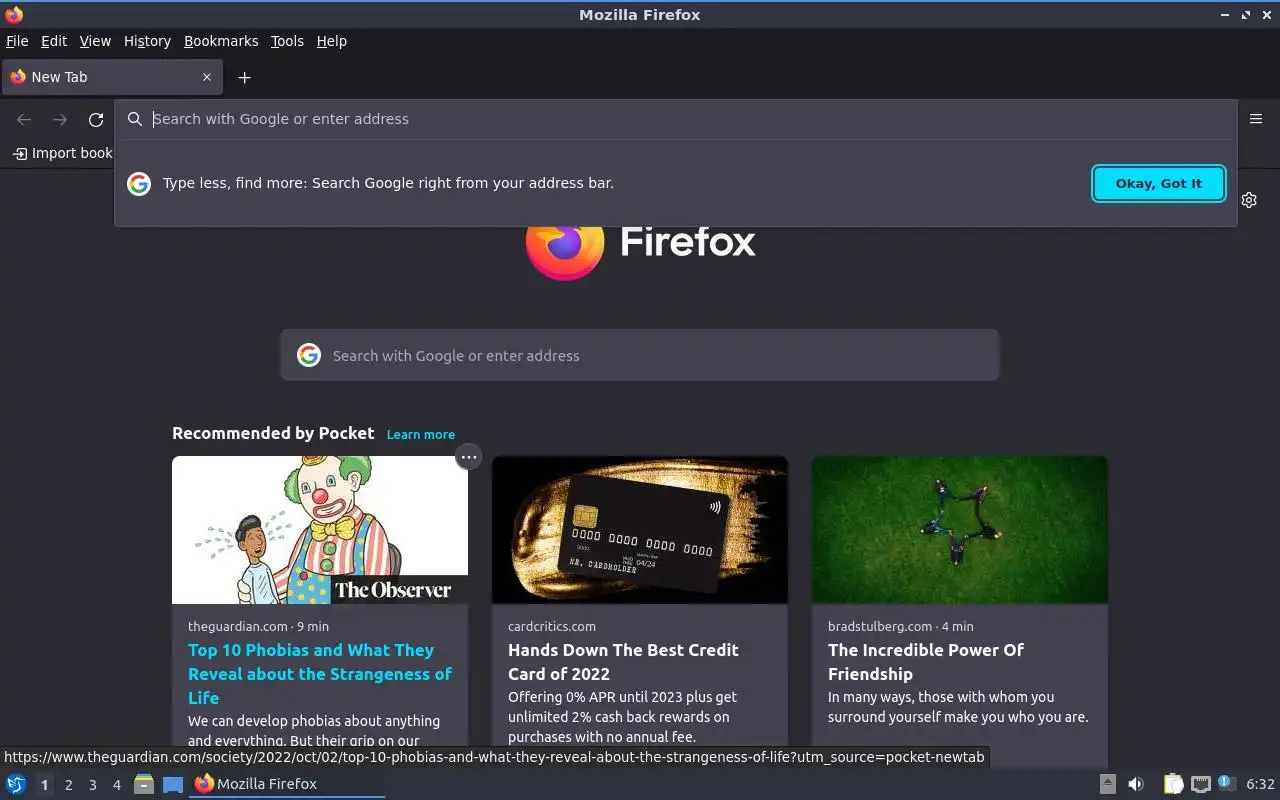The height and width of the screenshot is (800, 1280).
Task: Click cardcritics.com source text
Action: 552,626
